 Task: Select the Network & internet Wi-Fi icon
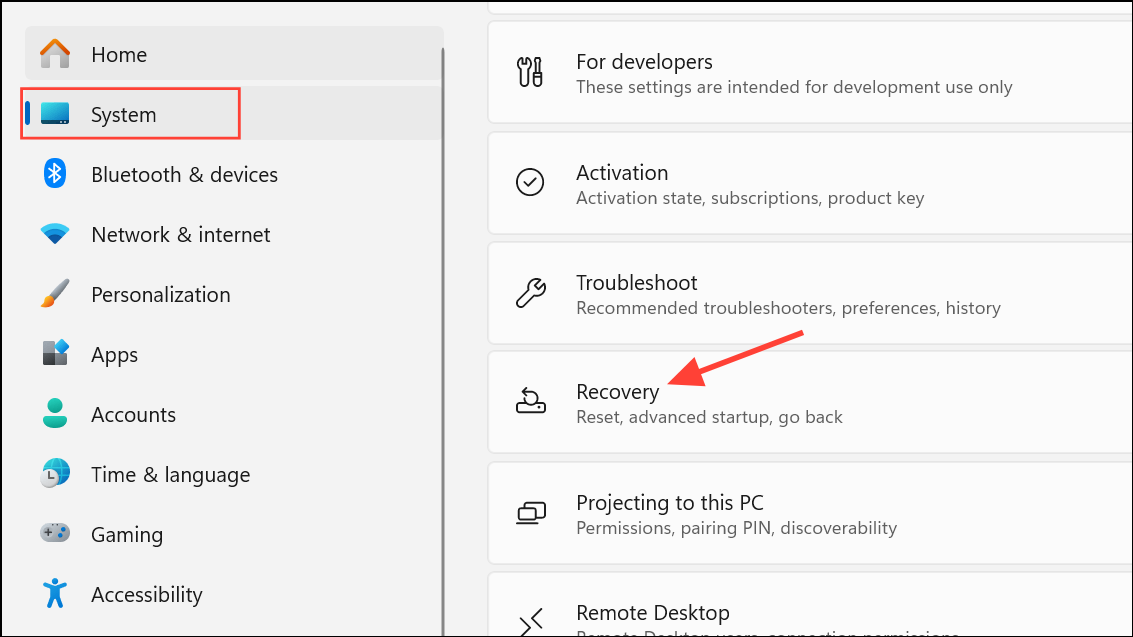click(x=54, y=234)
